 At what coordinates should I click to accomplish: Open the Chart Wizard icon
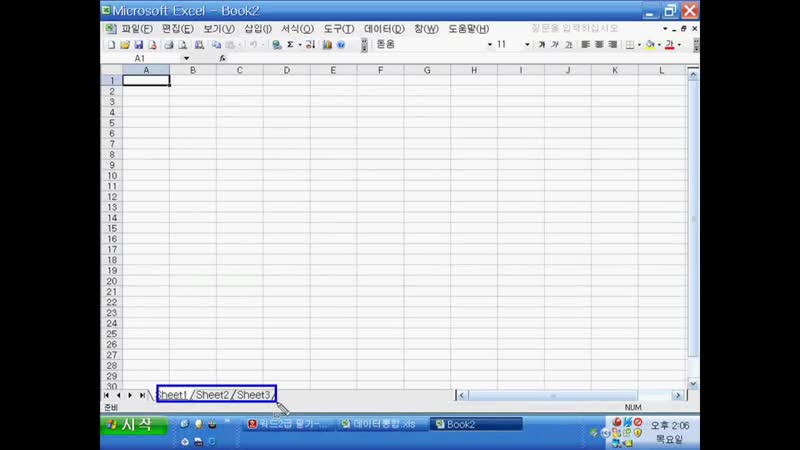pyautogui.click(x=327, y=45)
